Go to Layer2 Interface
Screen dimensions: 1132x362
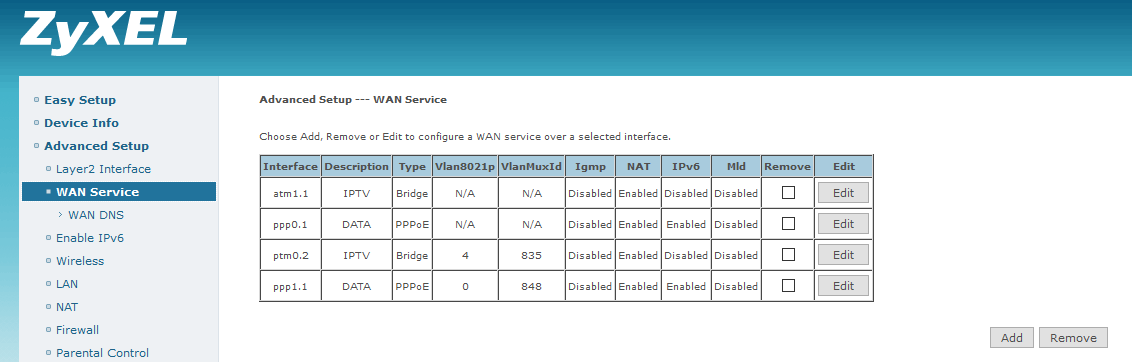pyautogui.click(x=103, y=169)
